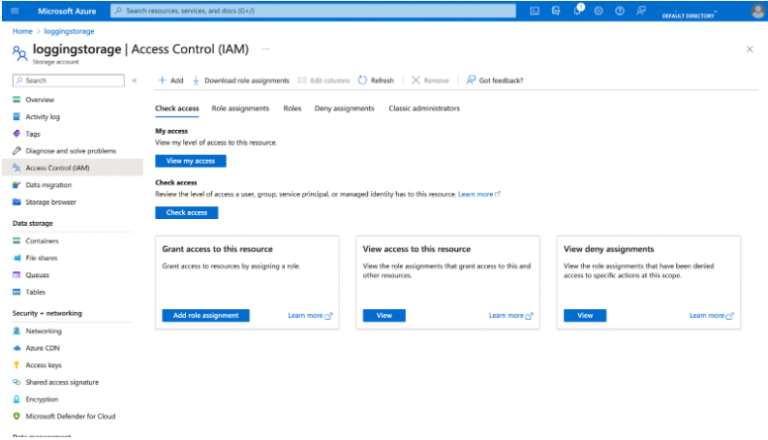Open Access keys in sidebar
This screenshot has width=768, height=440.
pos(43,365)
